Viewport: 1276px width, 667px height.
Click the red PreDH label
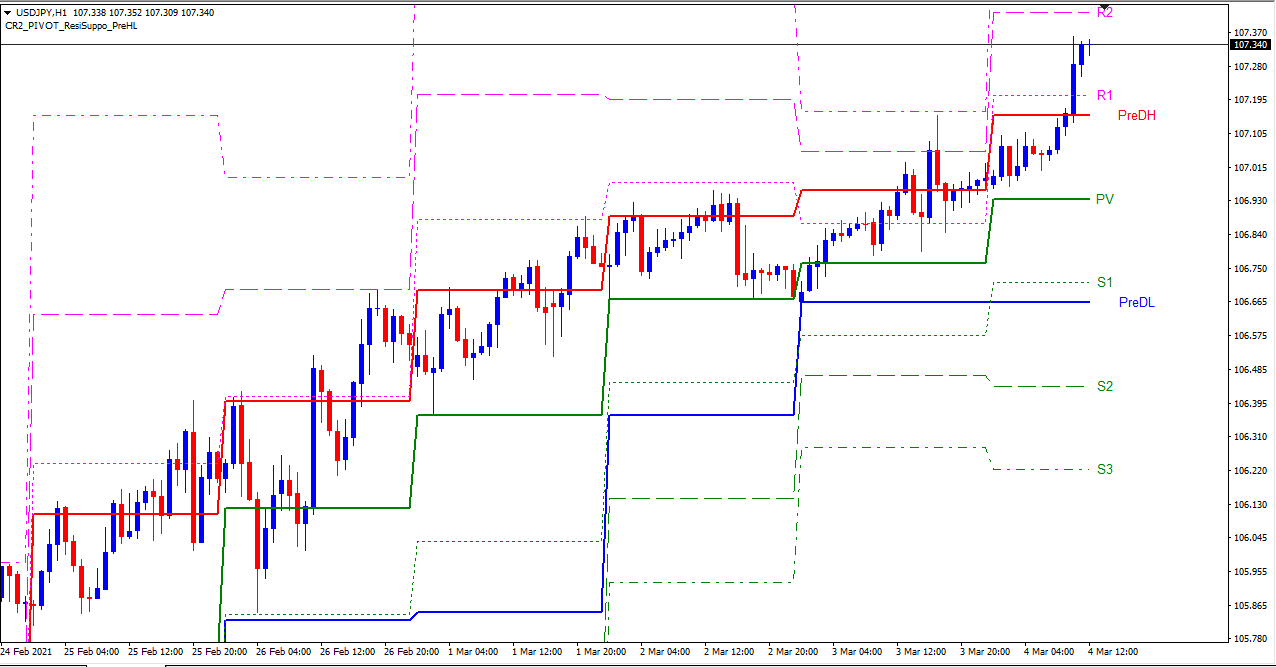pyautogui.click(x=1137, y=116)
